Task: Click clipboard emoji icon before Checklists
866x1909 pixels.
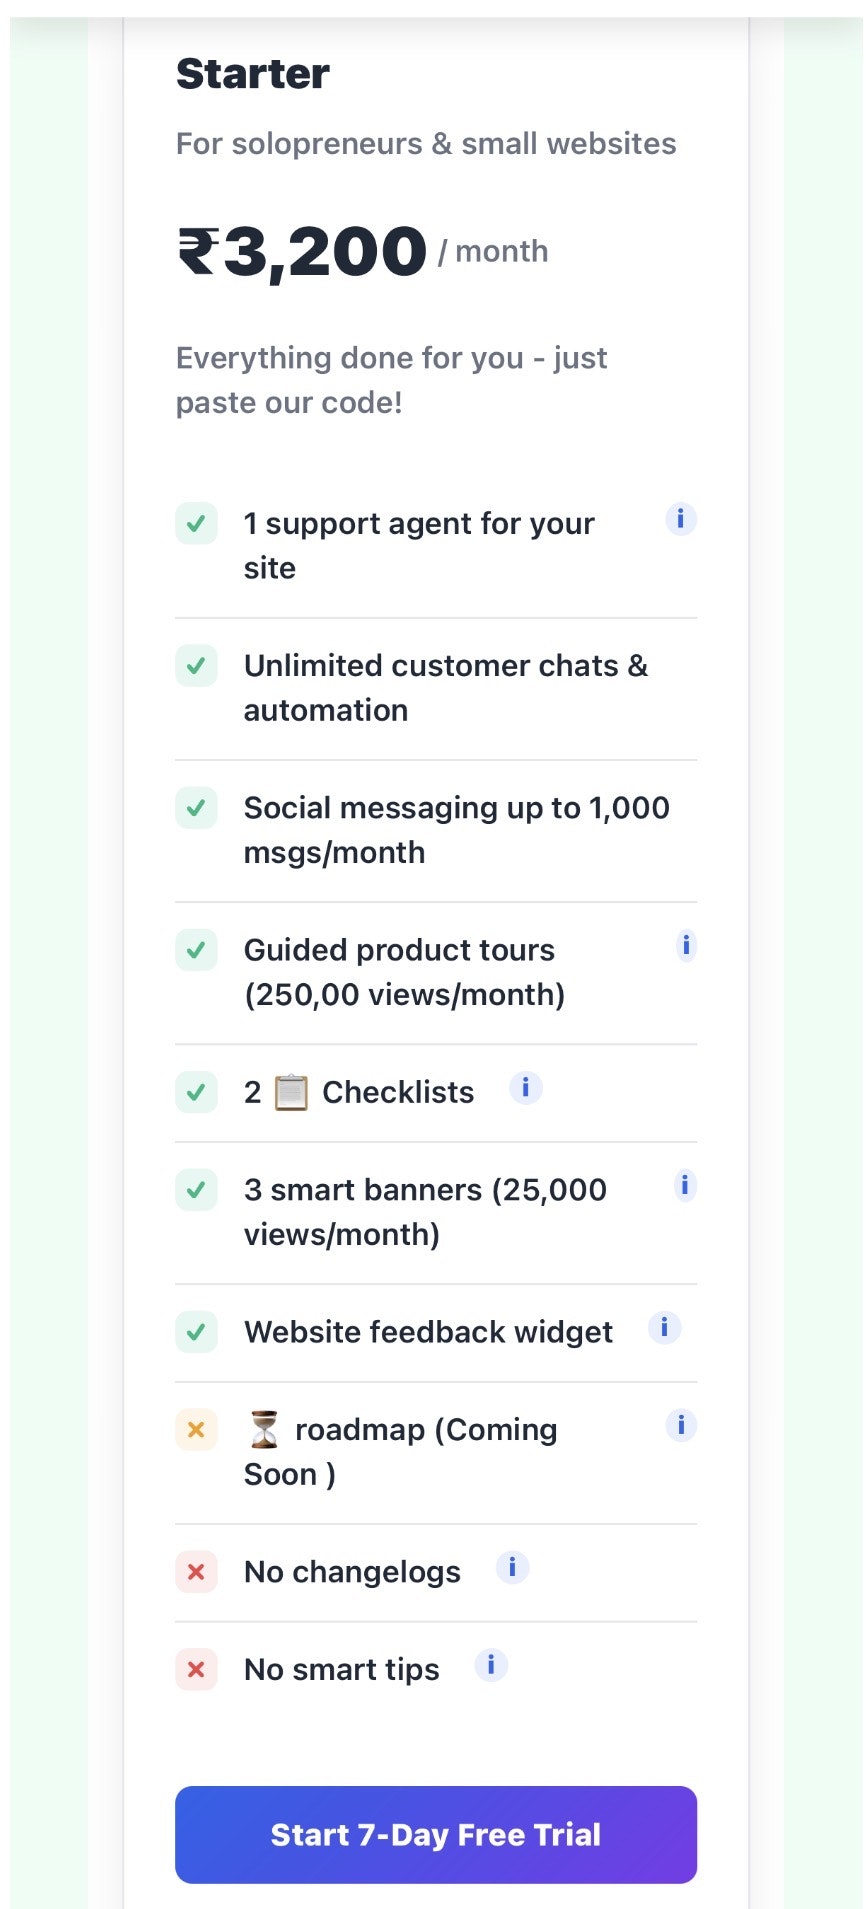Action: [x=291, y=1092]
